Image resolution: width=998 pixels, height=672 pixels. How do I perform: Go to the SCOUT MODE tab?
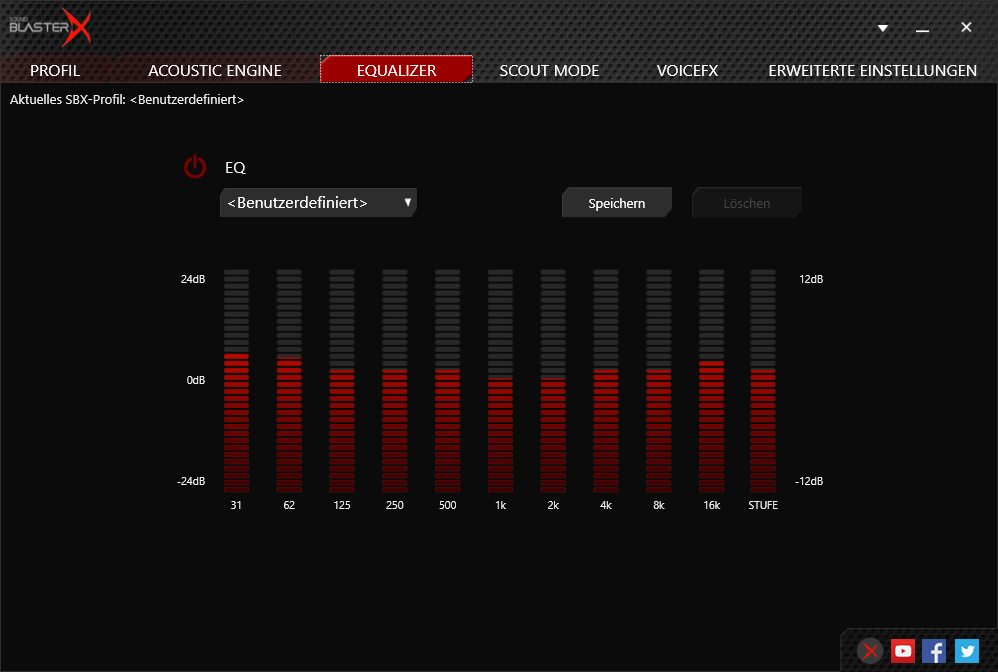549,71
